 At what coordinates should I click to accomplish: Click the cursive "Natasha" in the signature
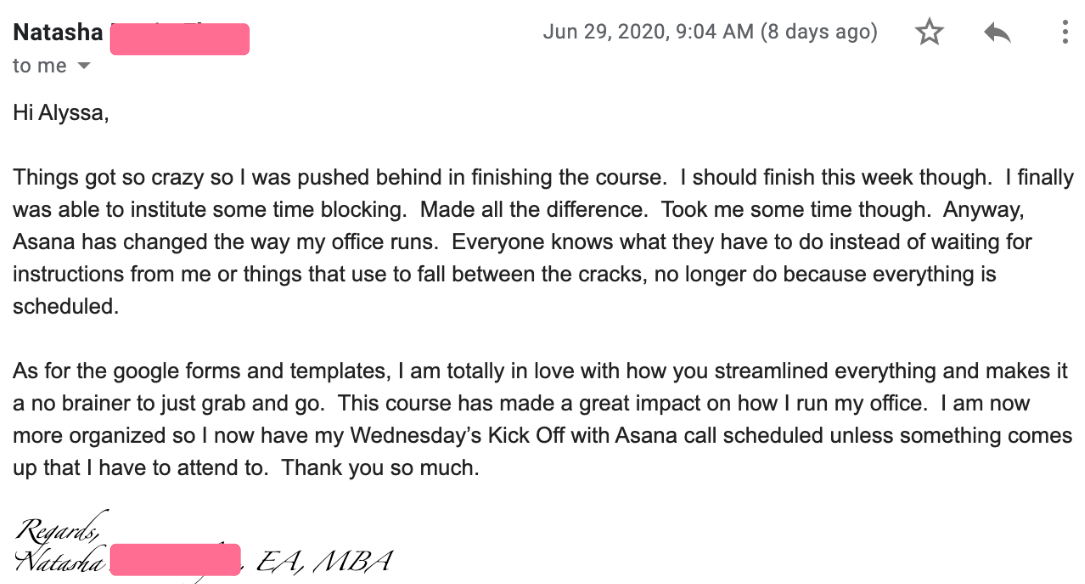(x=60, y=561)
